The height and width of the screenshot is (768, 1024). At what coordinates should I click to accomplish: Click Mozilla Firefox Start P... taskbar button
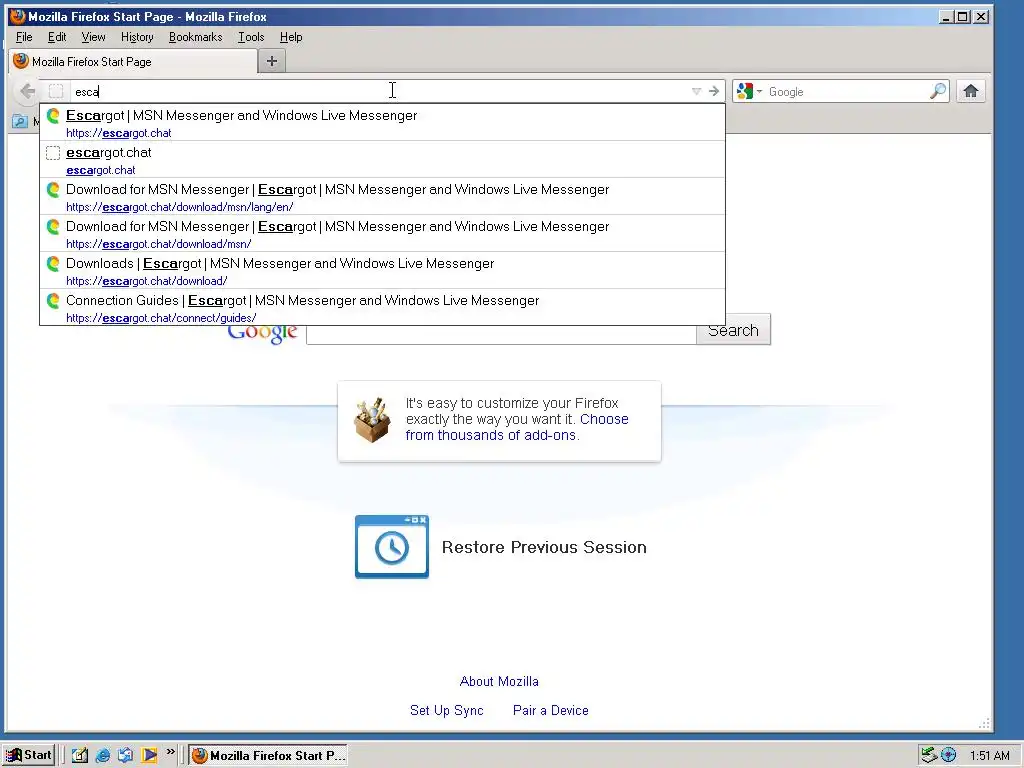(268, 755)
